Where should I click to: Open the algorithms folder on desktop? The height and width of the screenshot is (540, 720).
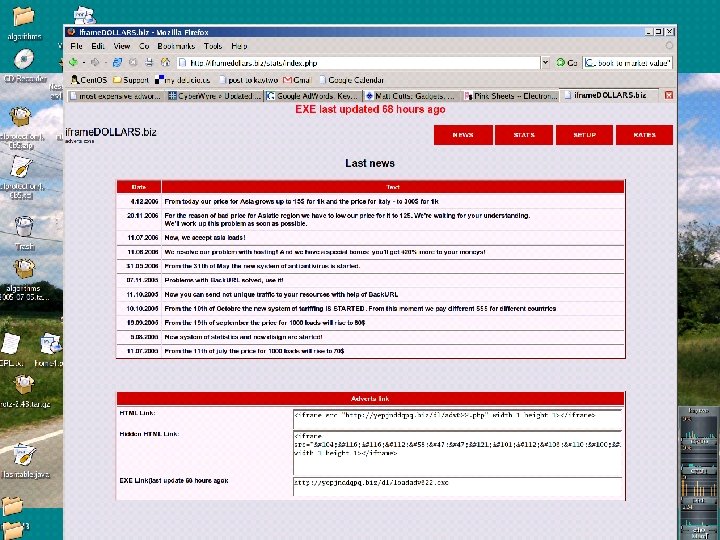coord(24,23)
